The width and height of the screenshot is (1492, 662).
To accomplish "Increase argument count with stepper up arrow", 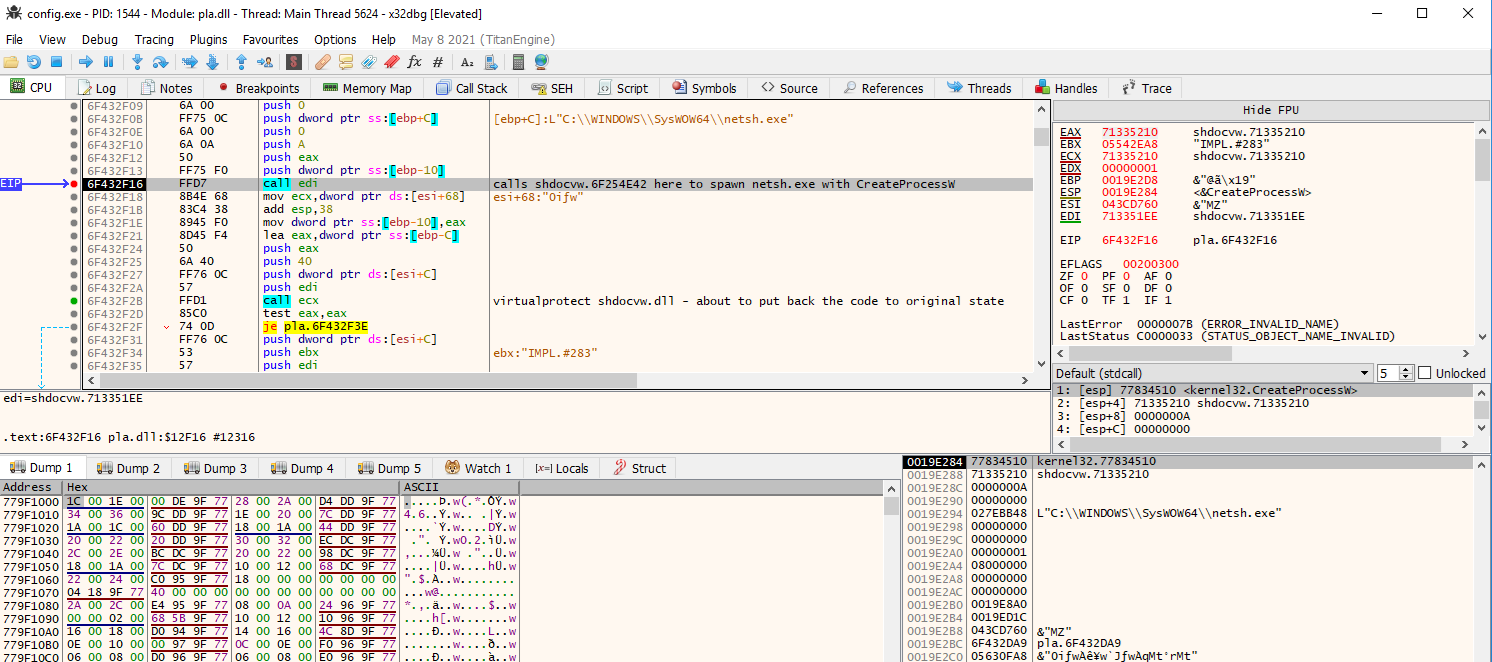I will point(1407,369).
